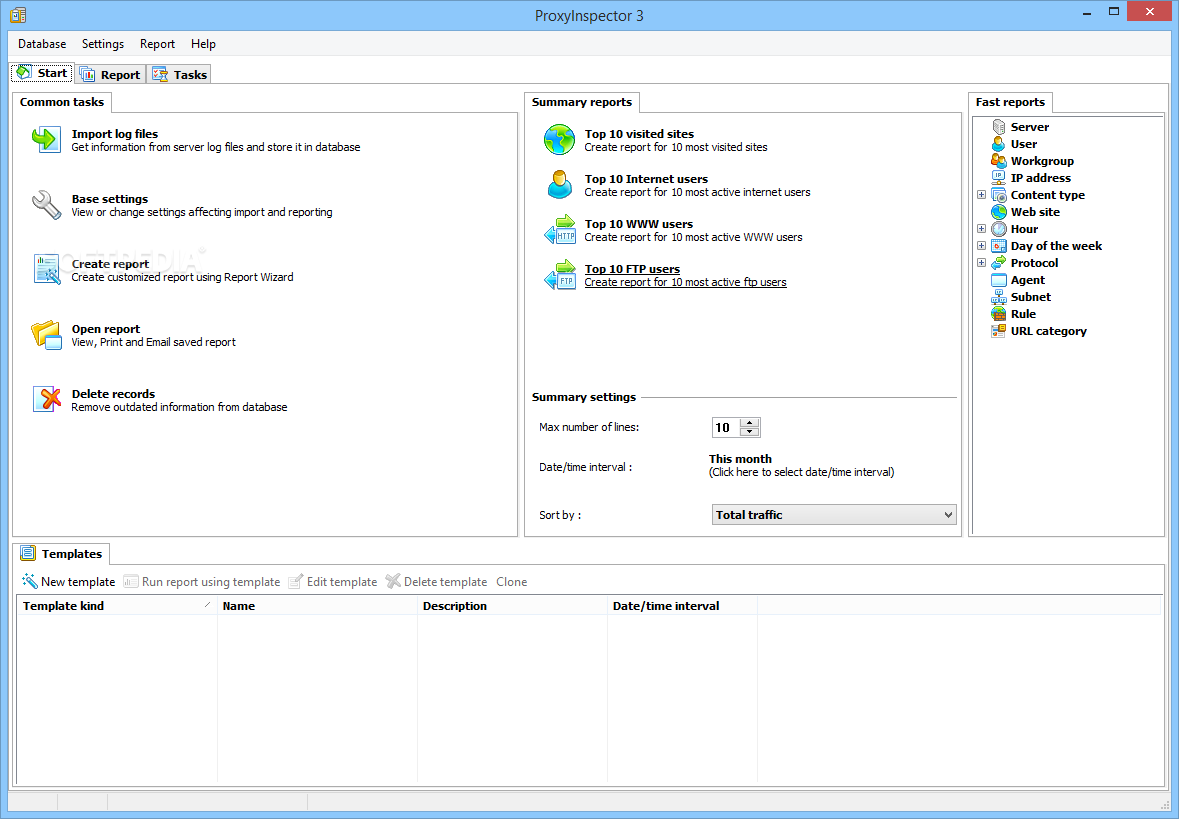
Task: Click the Day of the week calendar icon
Action: point(999,246)
